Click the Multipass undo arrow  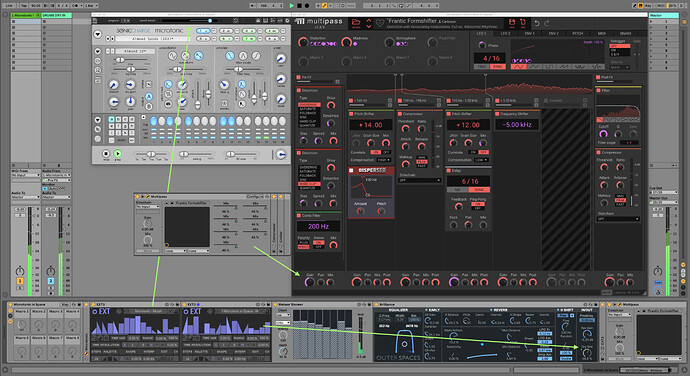point(537,23)
